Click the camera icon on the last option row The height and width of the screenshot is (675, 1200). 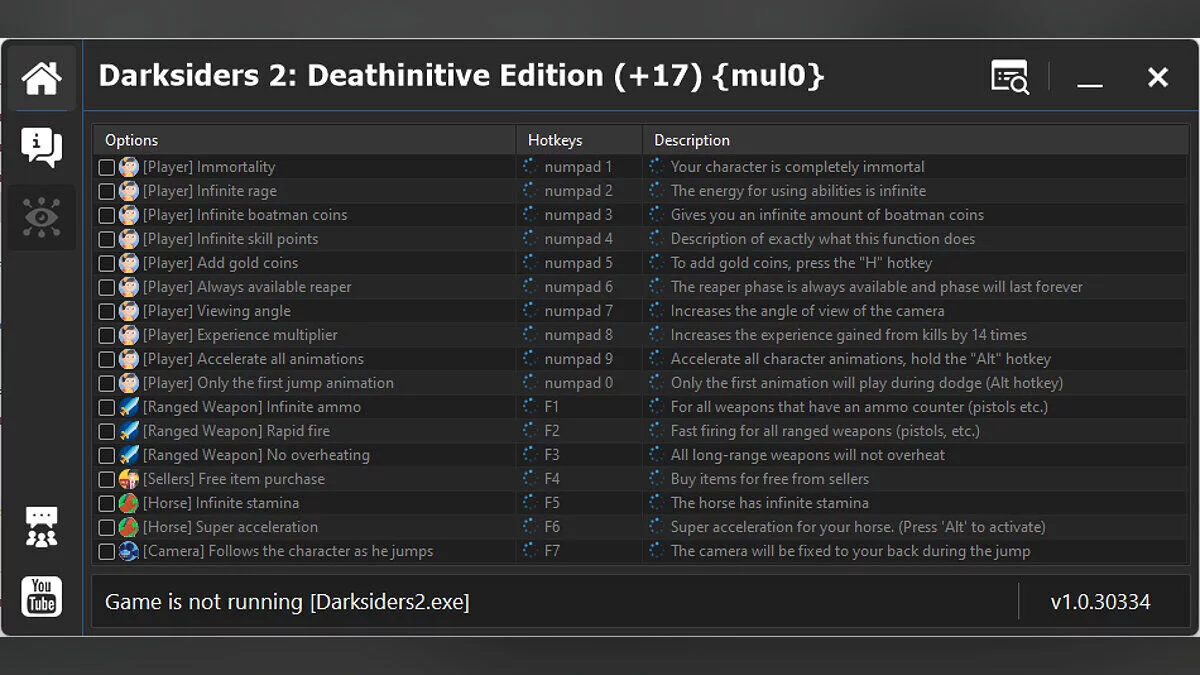128,550
